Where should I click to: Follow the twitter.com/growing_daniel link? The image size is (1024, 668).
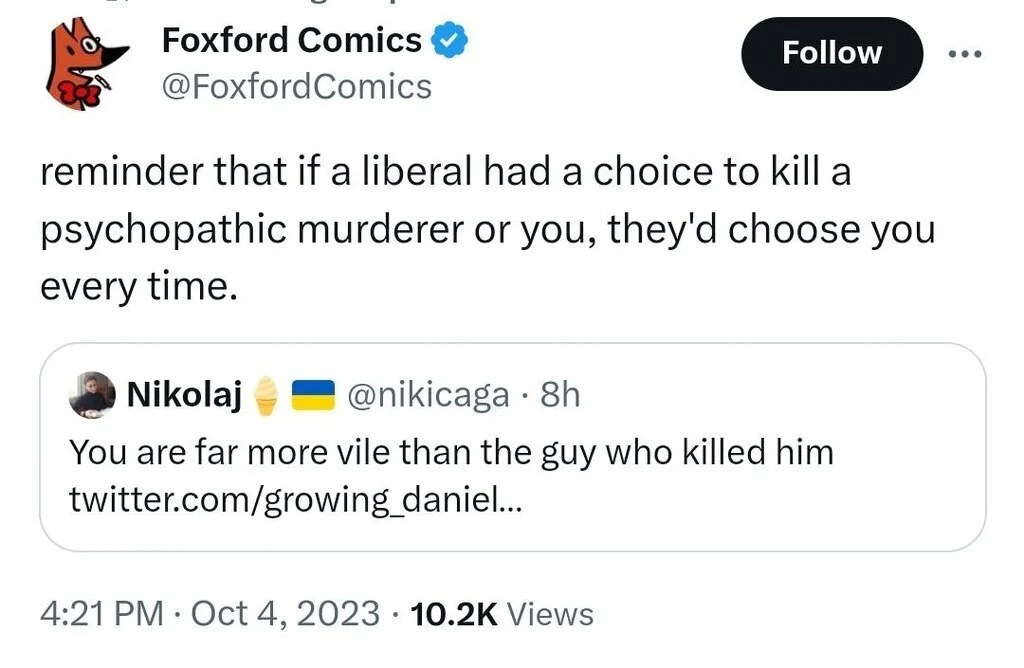pos(295,500)
